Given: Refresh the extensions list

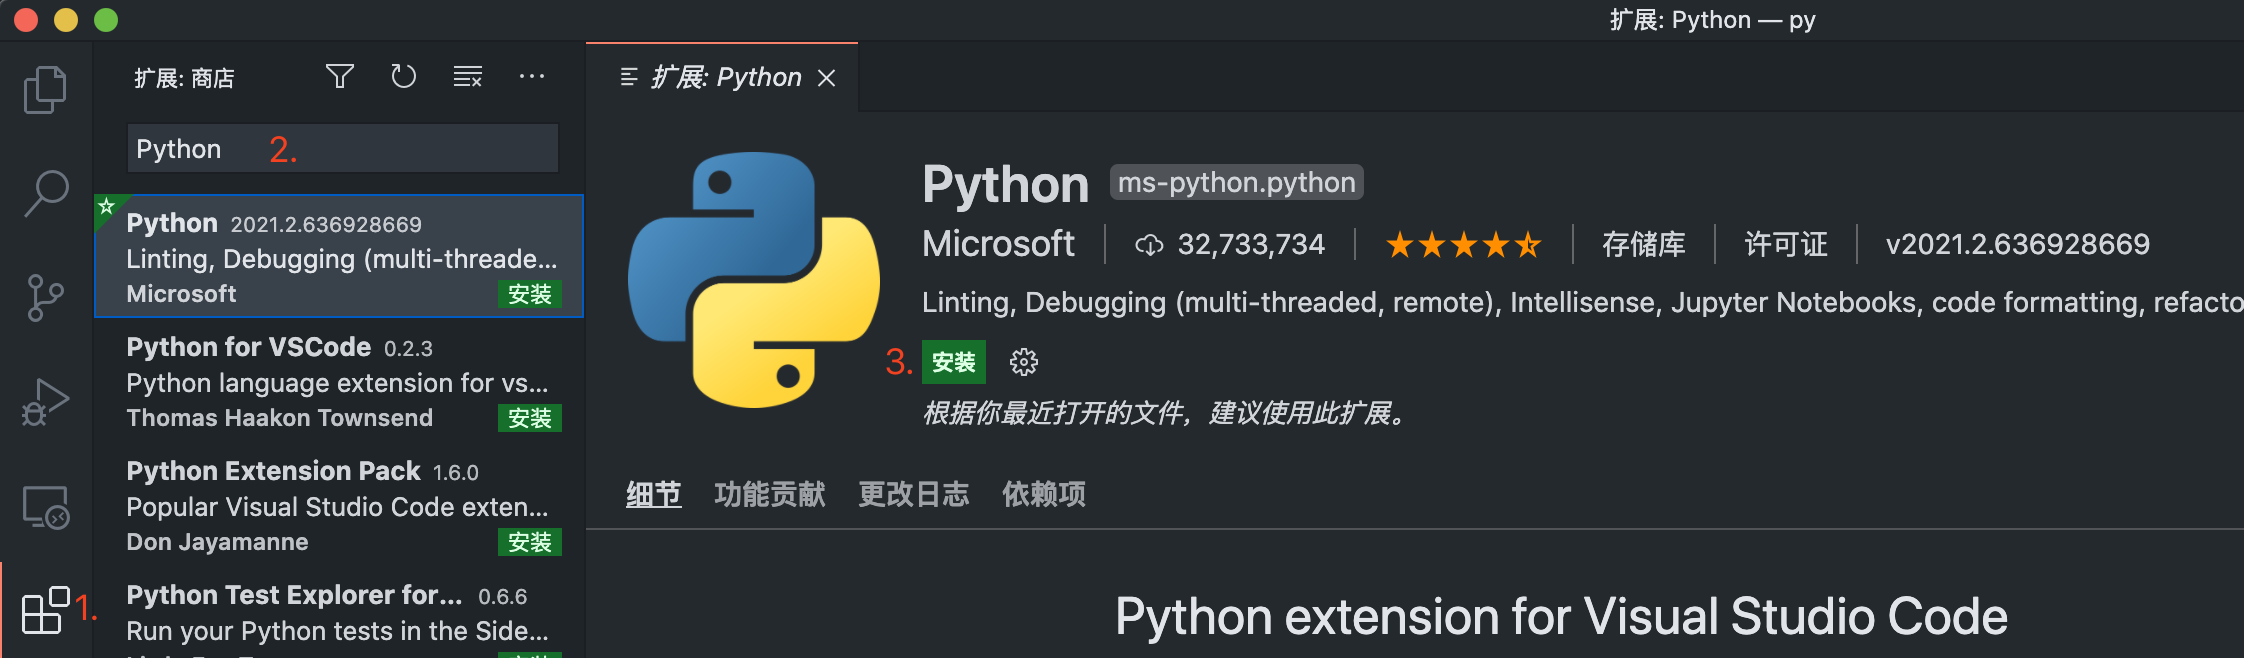Looking at the screenshot, I should 404,77.
